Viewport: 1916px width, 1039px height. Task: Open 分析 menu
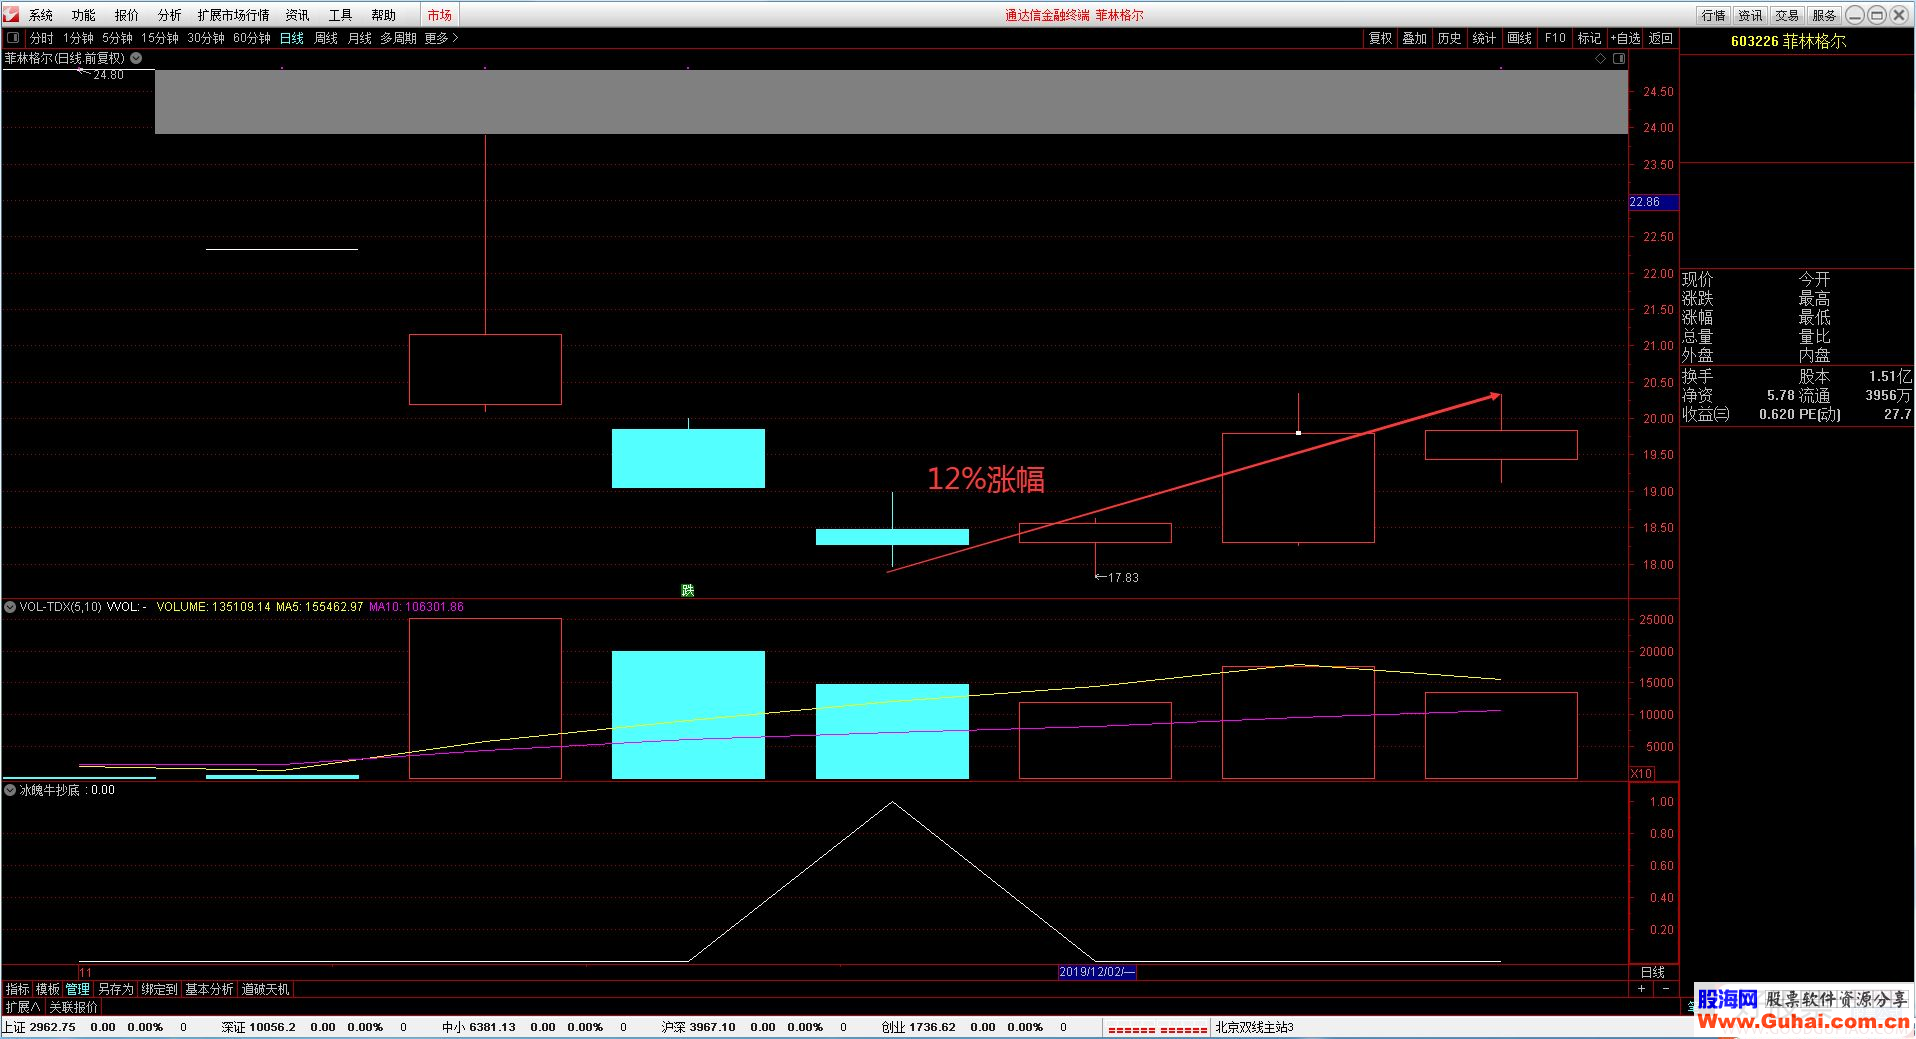point(170,15)
